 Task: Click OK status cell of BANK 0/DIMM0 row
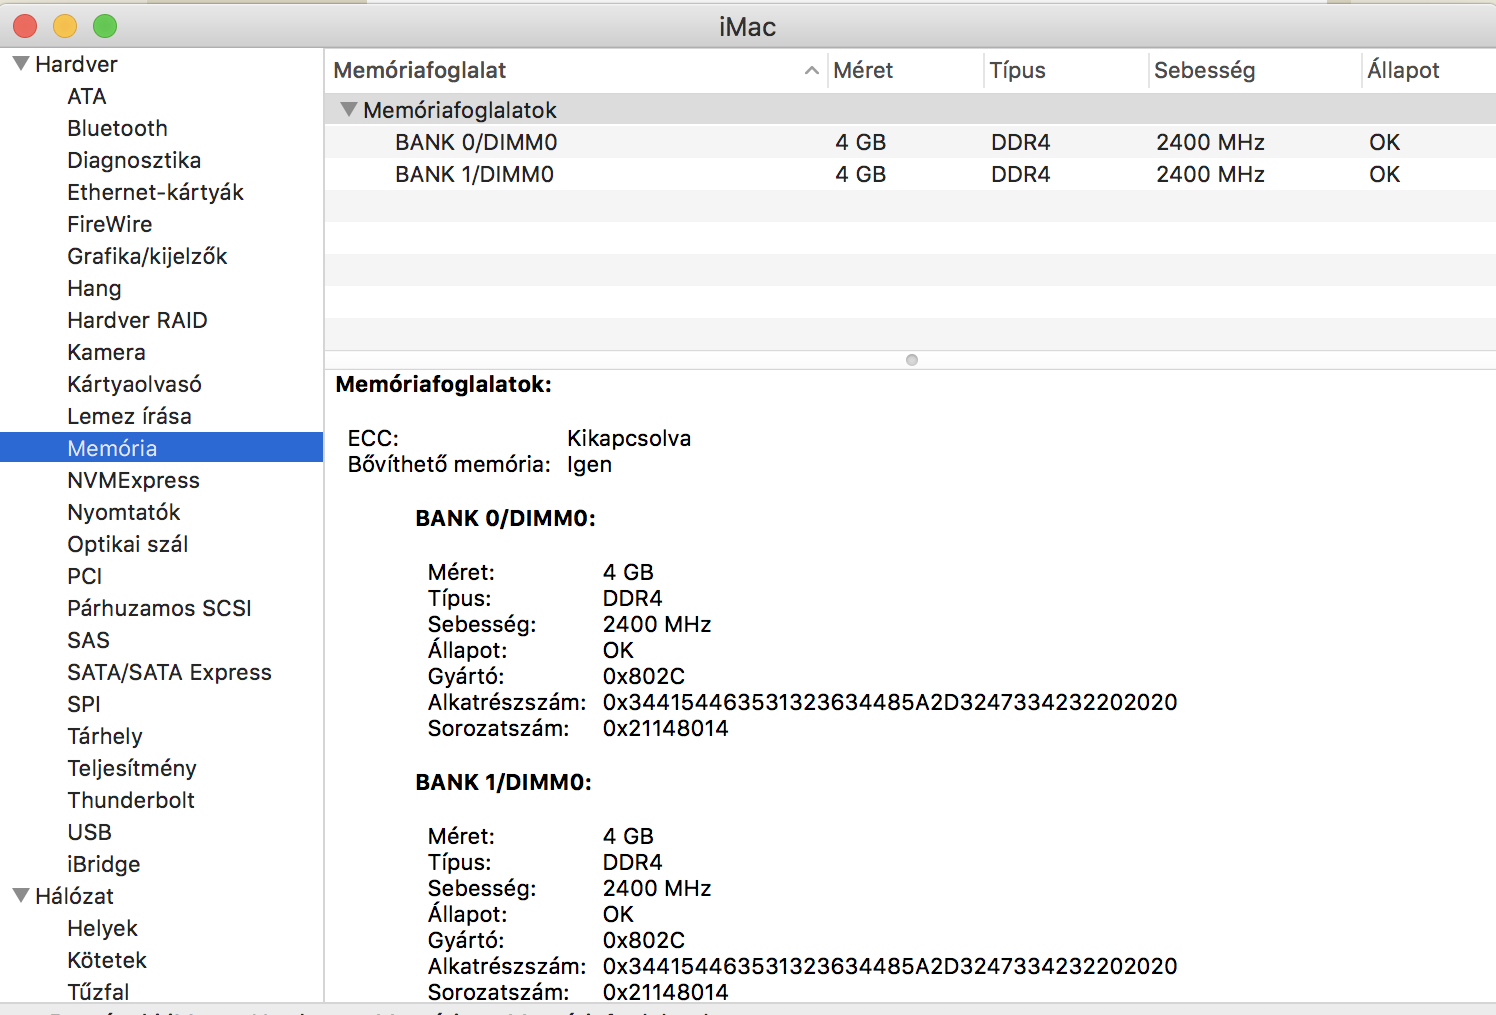[x=1384, y=142]
